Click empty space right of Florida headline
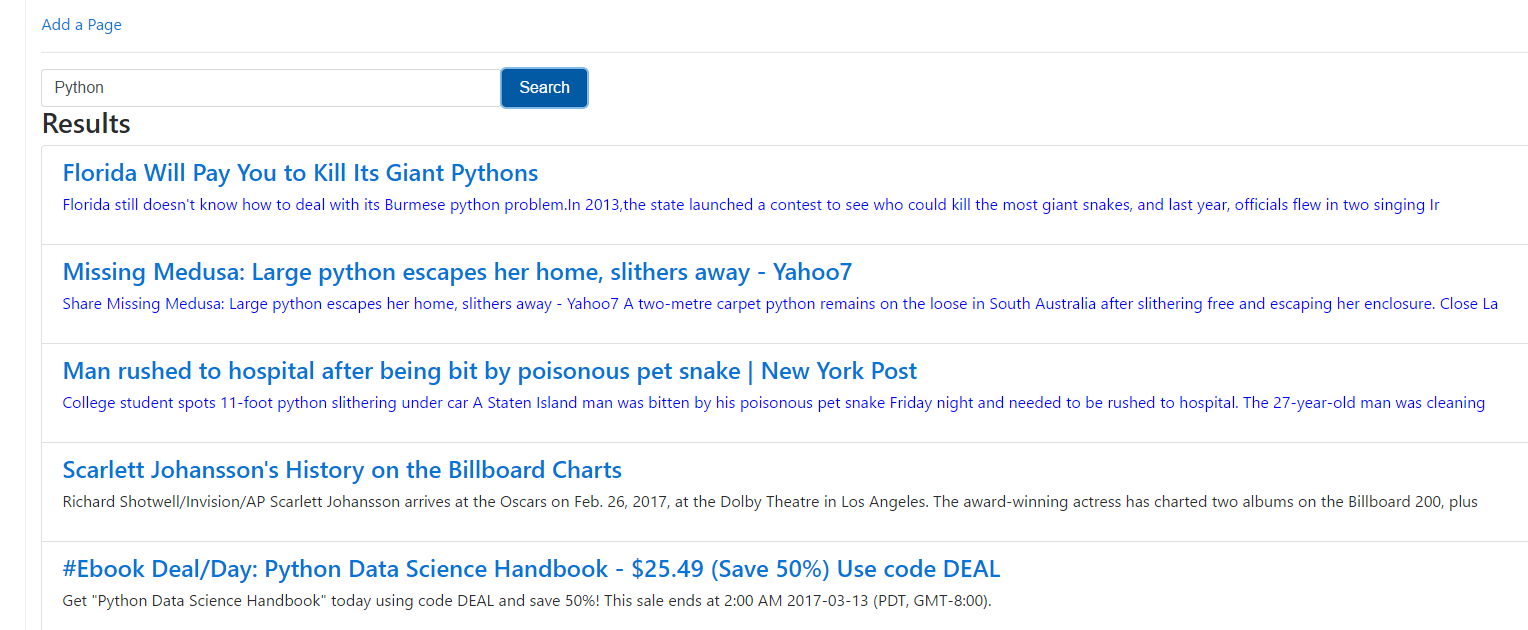This screenshot has height=630, width=1528. (x=1030, y=173)
